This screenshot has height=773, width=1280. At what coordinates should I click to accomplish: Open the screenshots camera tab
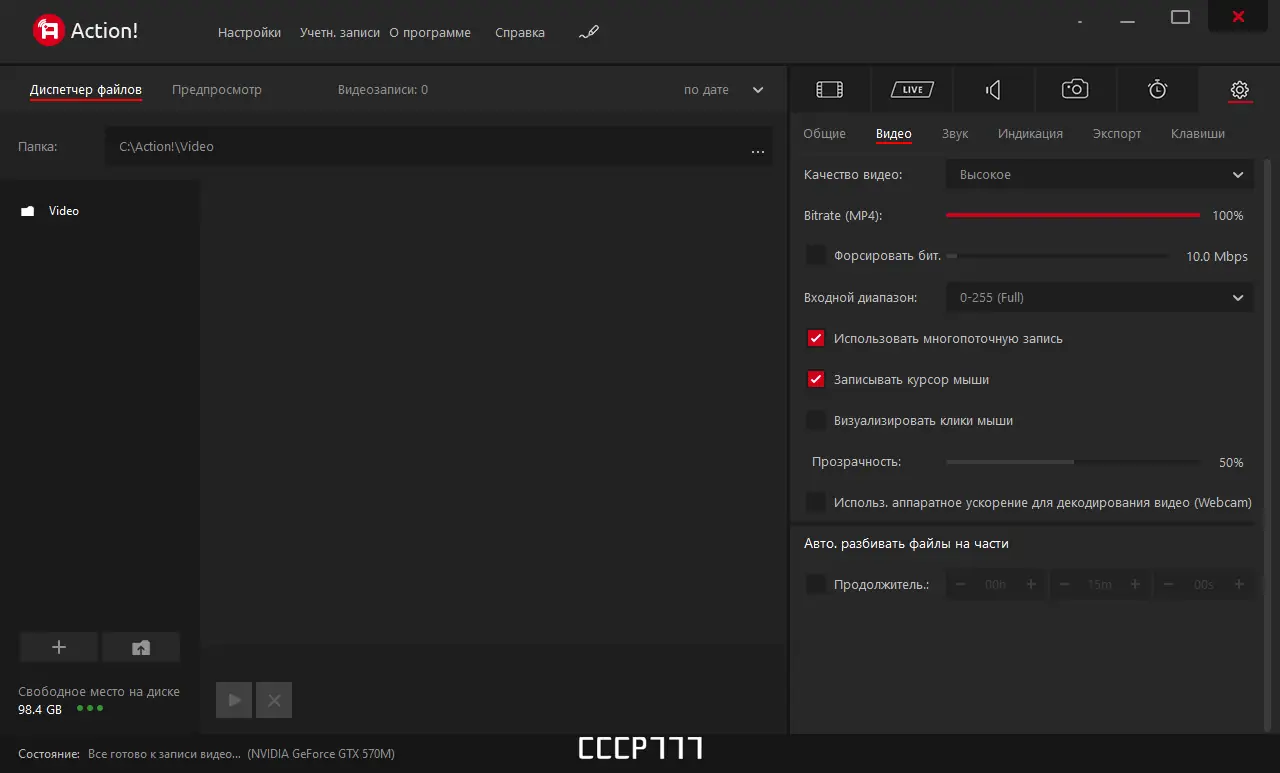point(1075,90)
